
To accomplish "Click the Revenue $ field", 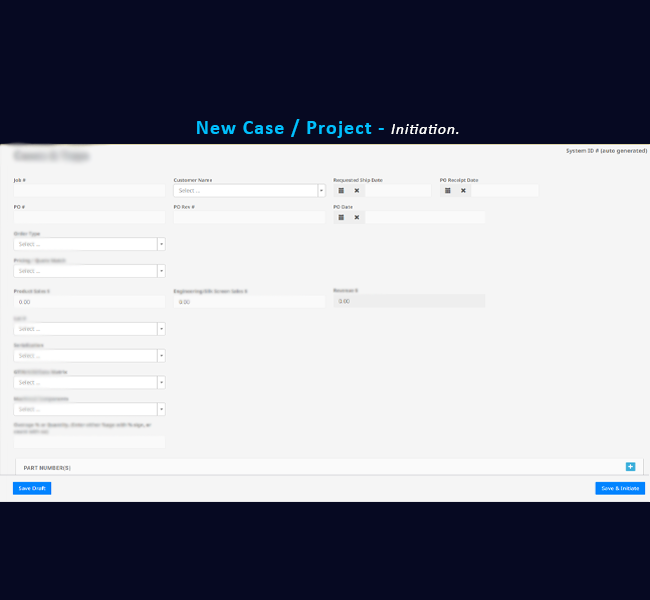I will [408, 301].
